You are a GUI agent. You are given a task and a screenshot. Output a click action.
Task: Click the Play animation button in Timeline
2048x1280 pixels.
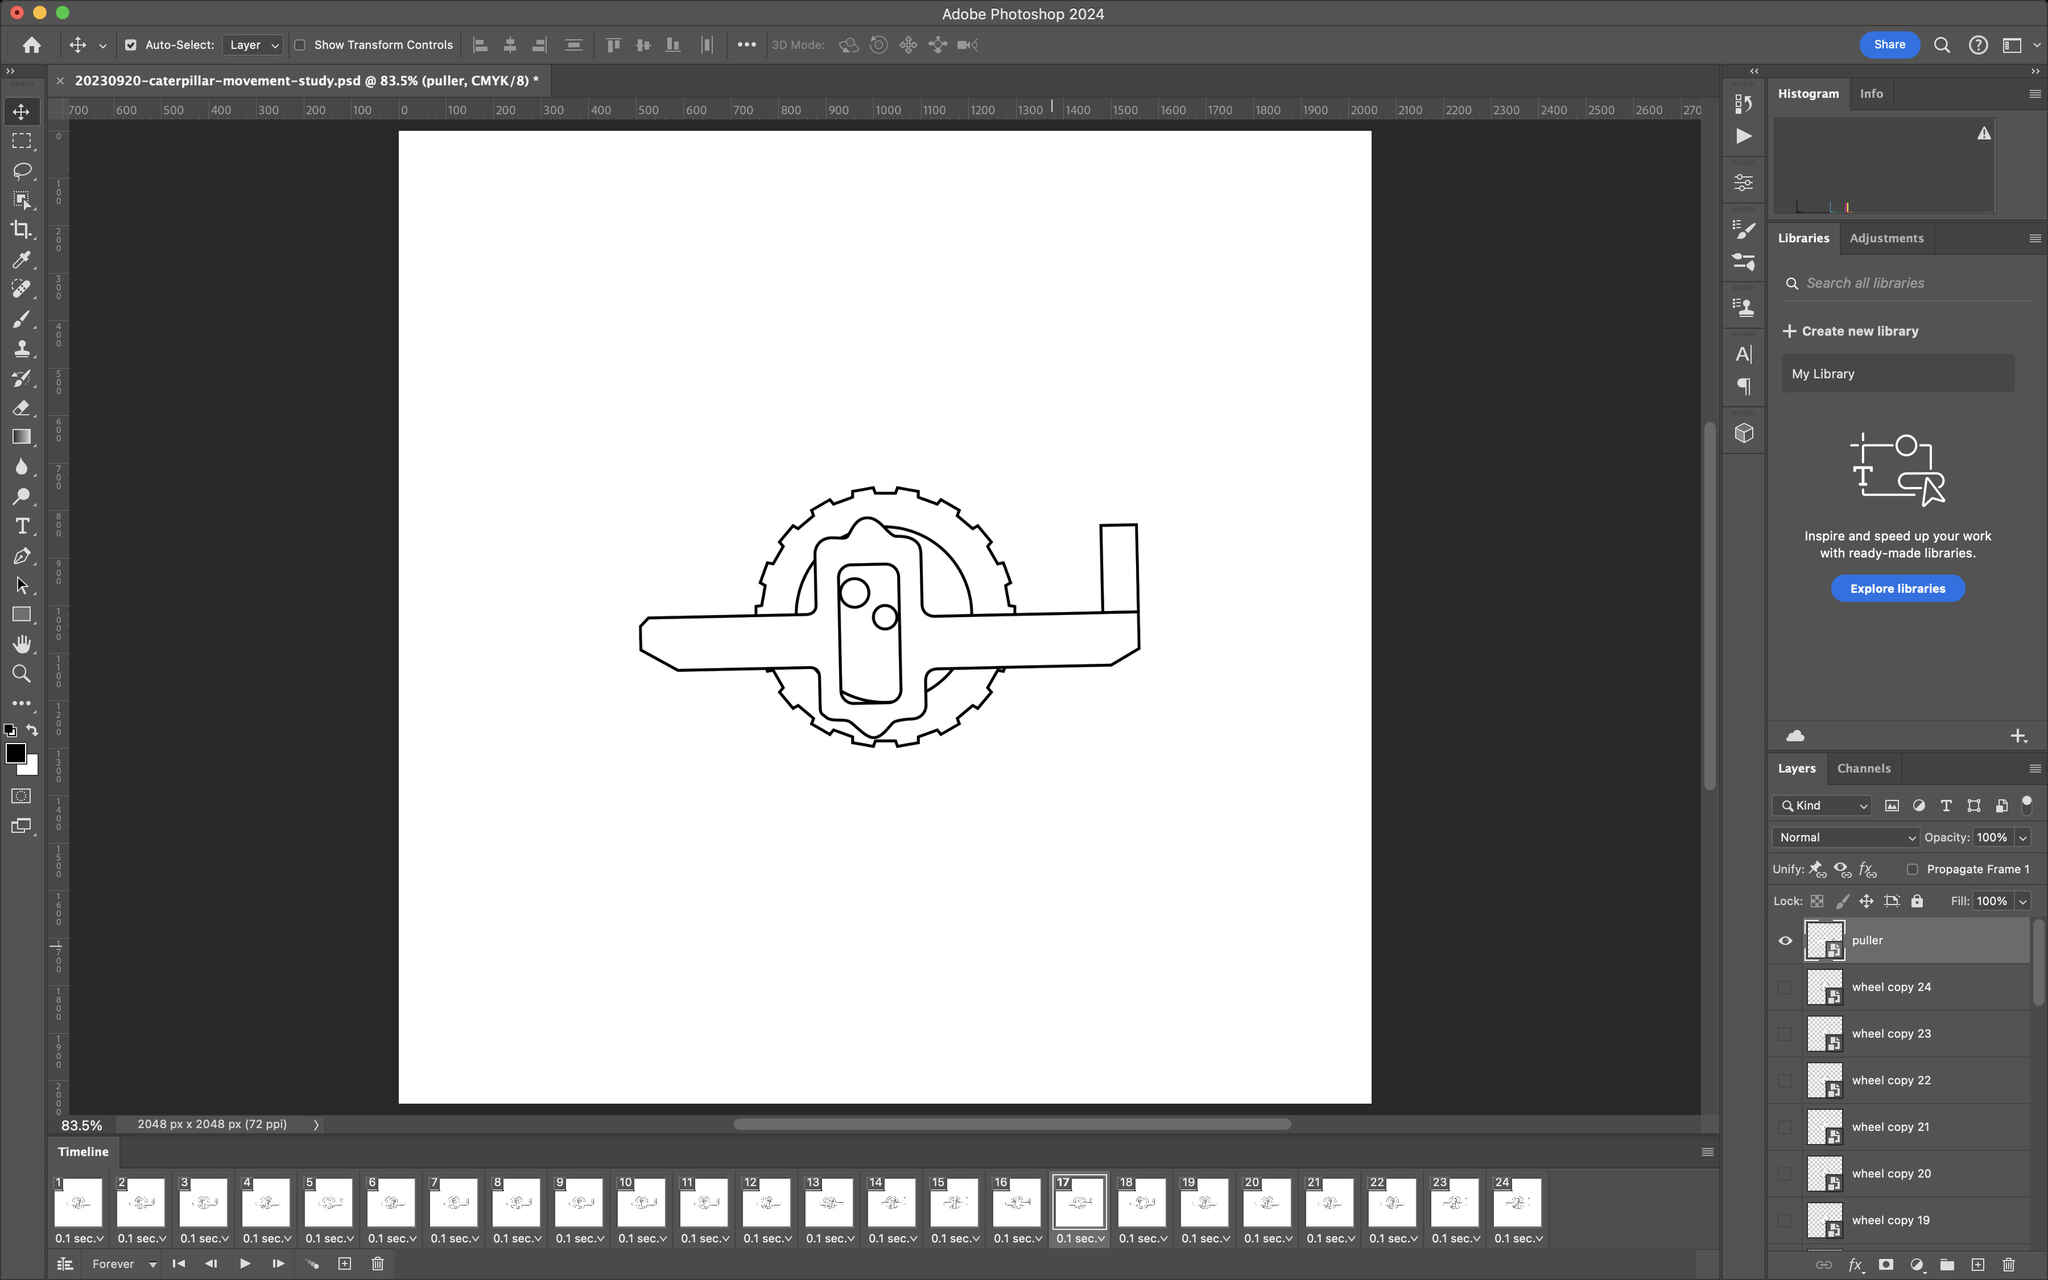(244, 1264)
